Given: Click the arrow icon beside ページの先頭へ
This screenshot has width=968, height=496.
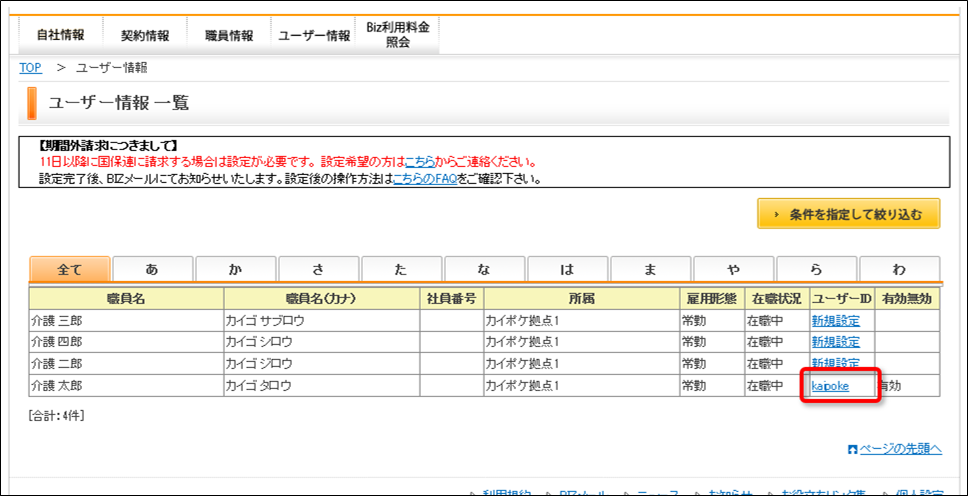Looking at the screenshot, I should (x=853, y=449).
